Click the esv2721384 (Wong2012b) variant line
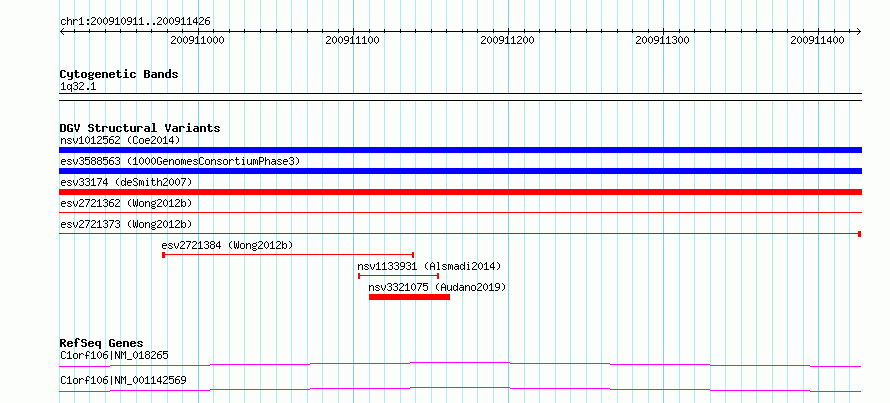 (x=288, y=255)
